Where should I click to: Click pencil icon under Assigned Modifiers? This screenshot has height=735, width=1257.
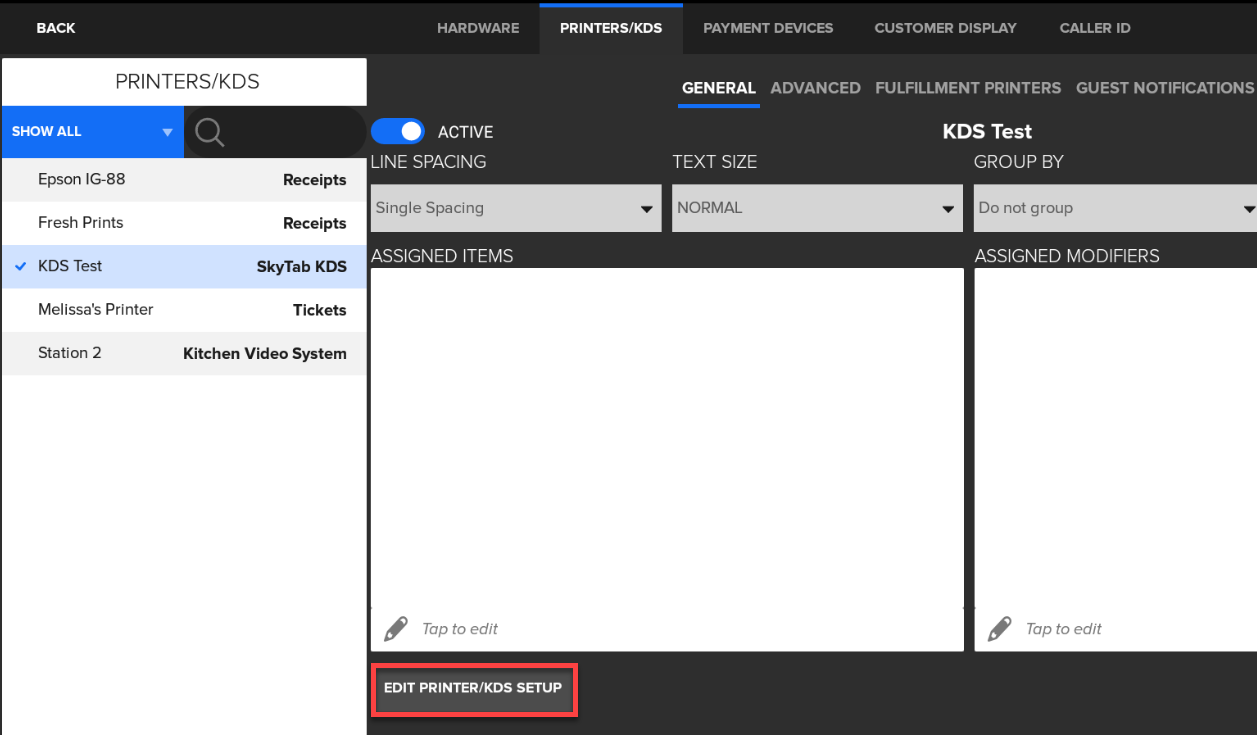(999, 629)
